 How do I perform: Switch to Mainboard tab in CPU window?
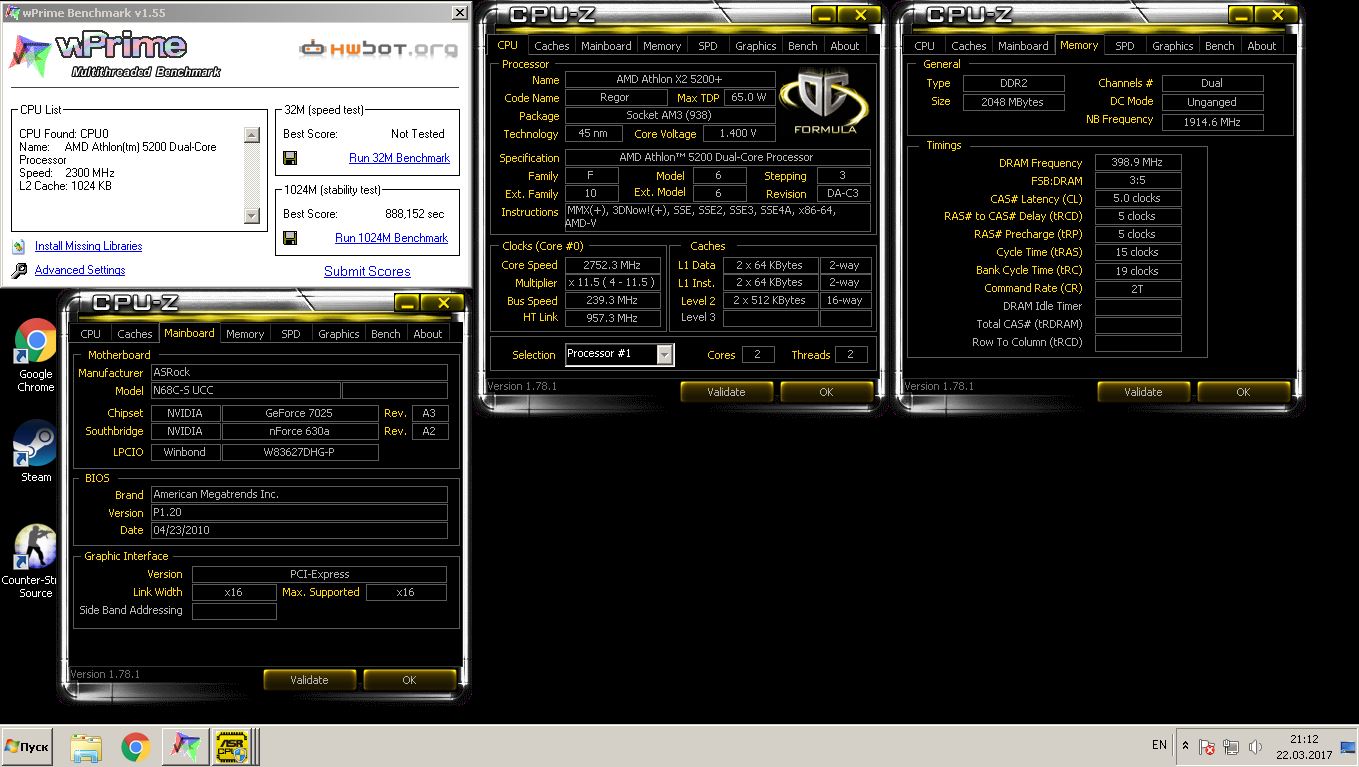(x=606, y=46)
